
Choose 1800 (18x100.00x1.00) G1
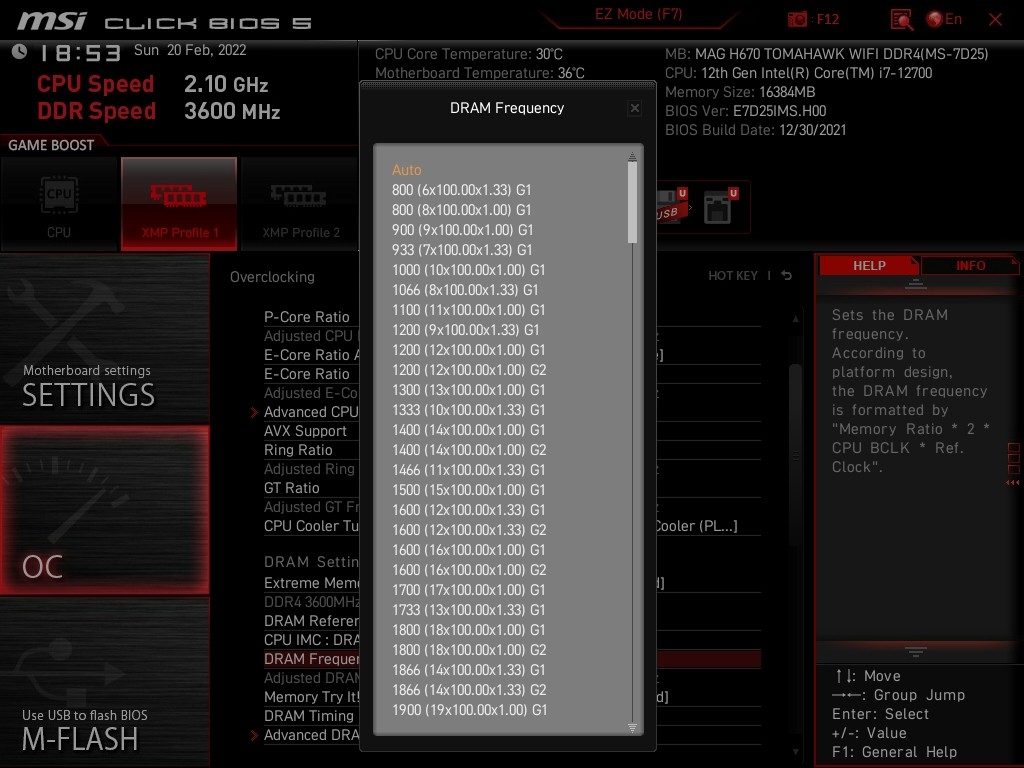pos(468,630)
